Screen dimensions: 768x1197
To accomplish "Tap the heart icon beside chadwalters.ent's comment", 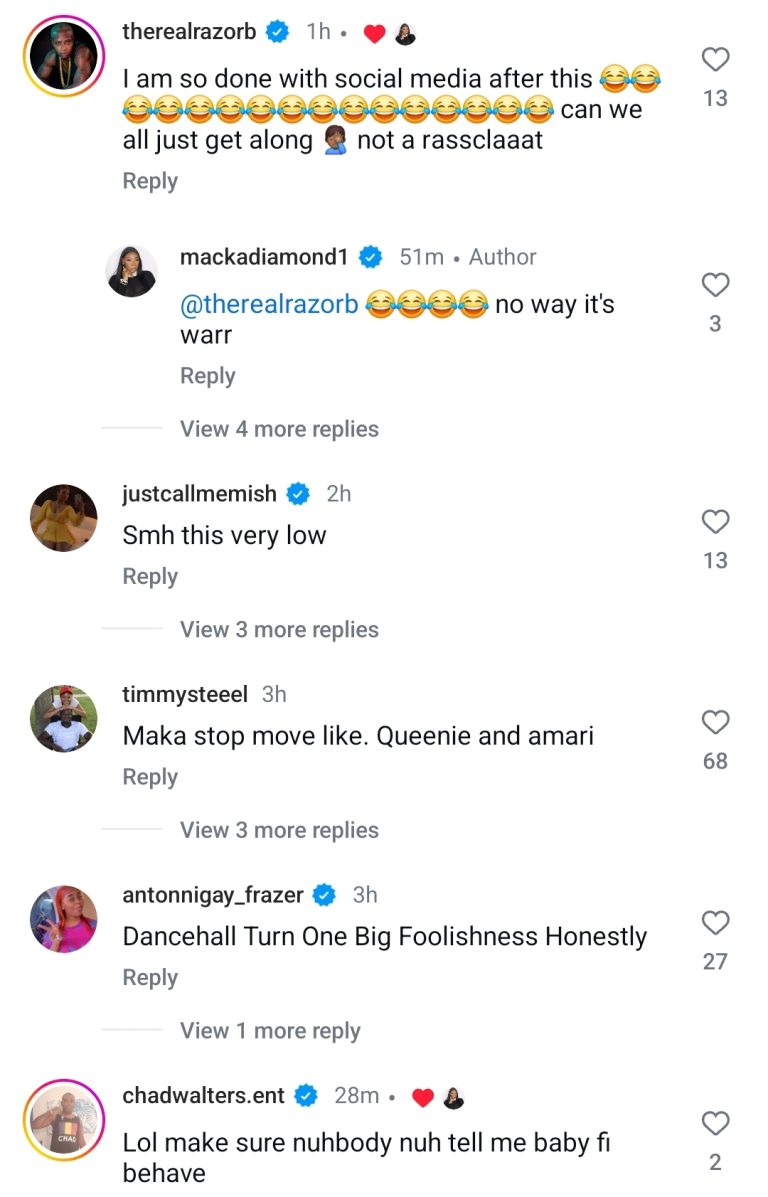I will click(714, 1122).
